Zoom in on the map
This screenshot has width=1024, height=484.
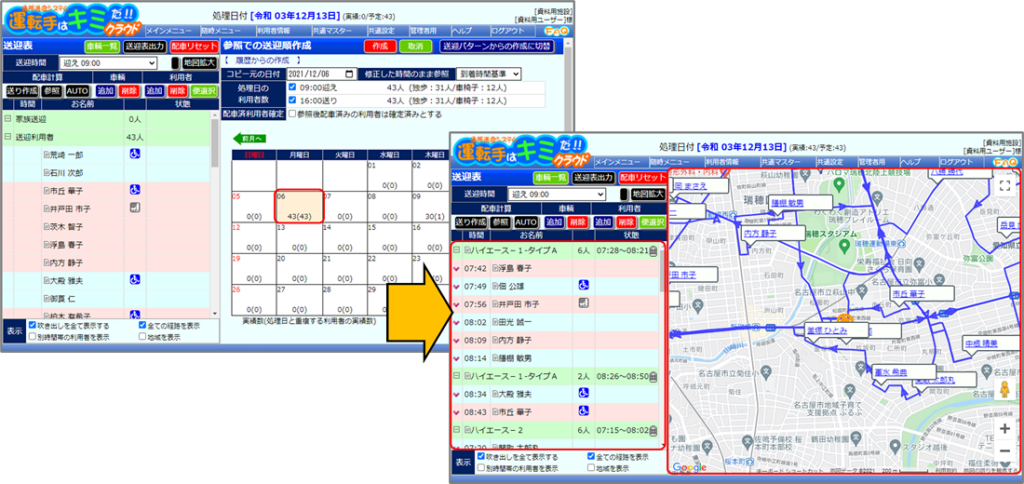pos(1004,429)
